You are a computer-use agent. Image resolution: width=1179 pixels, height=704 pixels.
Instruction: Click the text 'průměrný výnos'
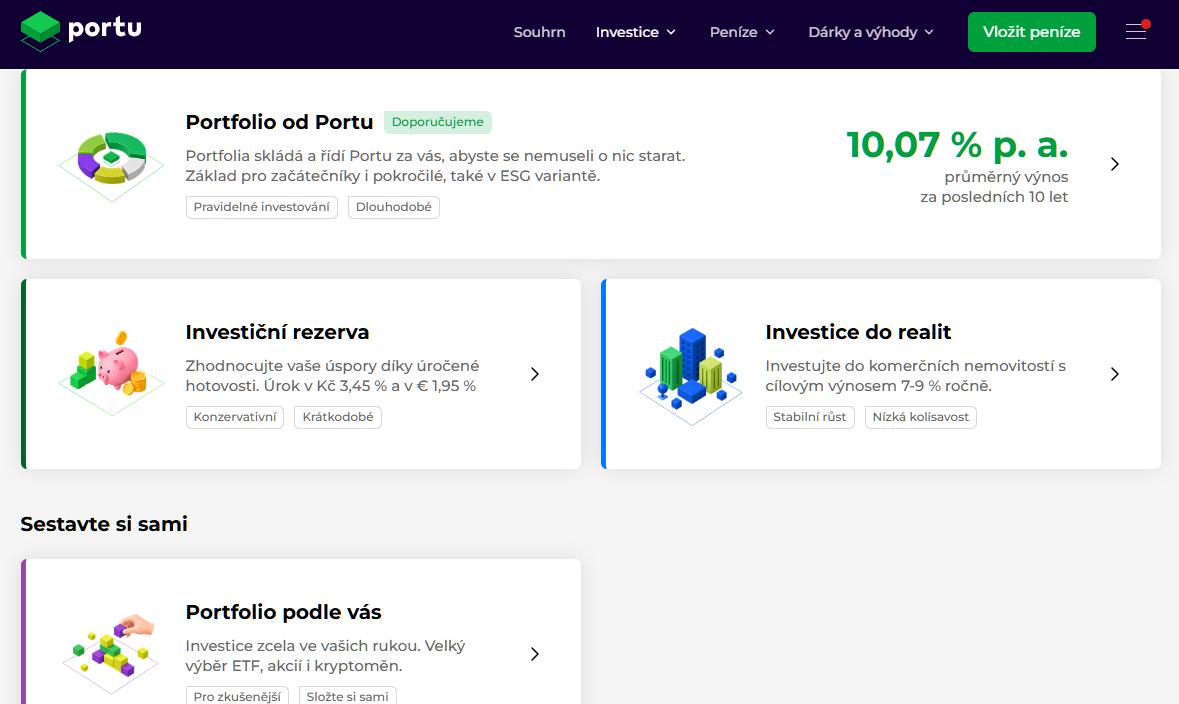[x=1006, y=177]
